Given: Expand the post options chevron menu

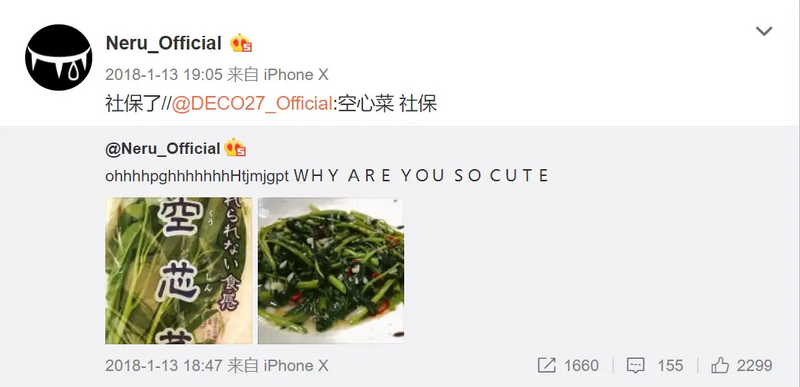Looking at the screenshot, I should coord(764,31).
